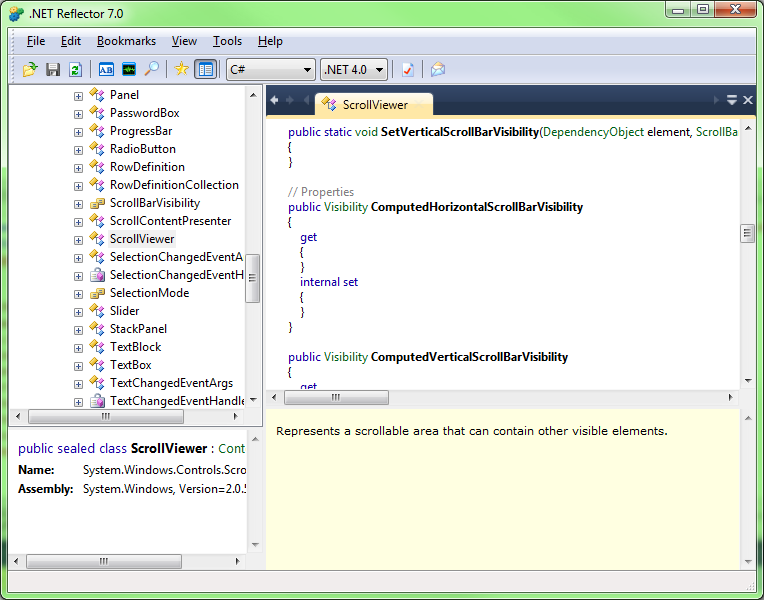Click Visibility link before ComputedVerticalScrollBarVisibility
Viewport: 764px width, 600px height.
tap(345, 357)
